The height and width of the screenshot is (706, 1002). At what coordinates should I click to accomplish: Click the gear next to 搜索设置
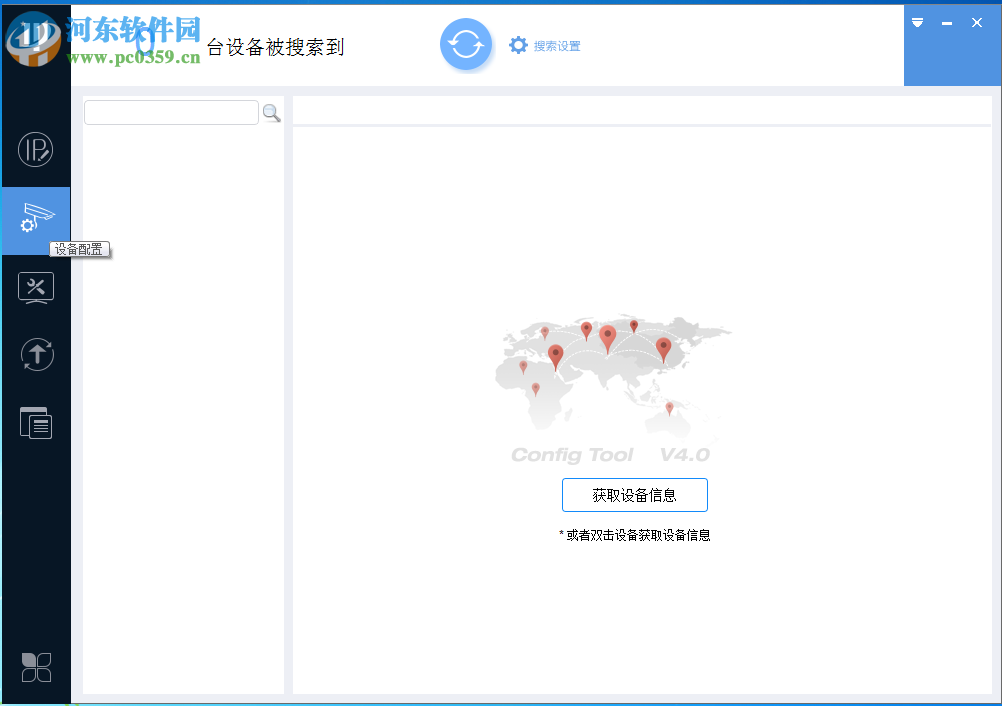pos(518,44)
